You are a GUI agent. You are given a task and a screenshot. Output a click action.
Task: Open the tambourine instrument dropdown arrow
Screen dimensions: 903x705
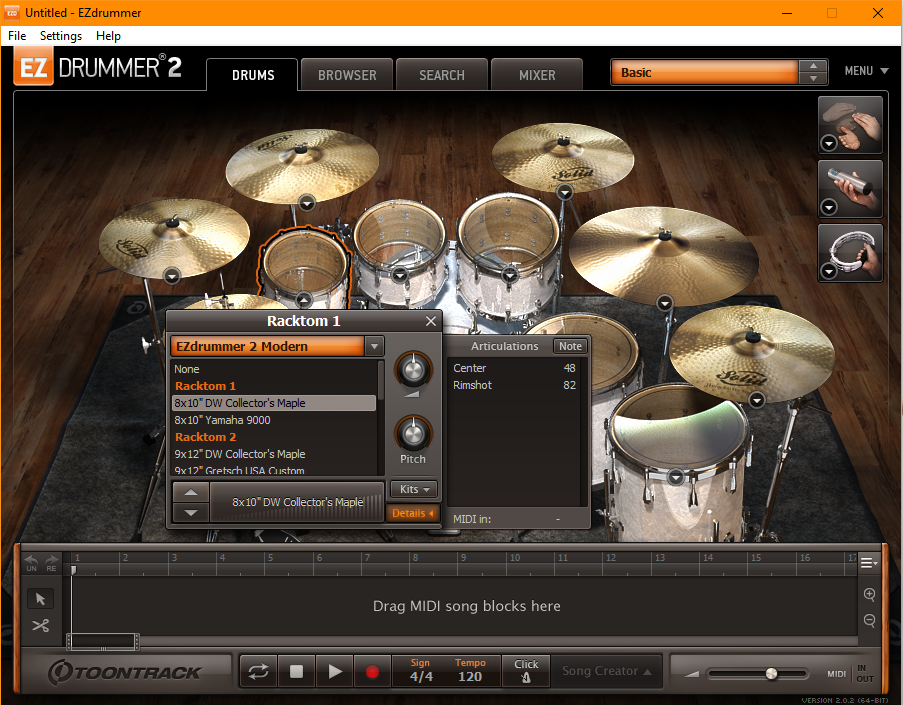(829, 271)
